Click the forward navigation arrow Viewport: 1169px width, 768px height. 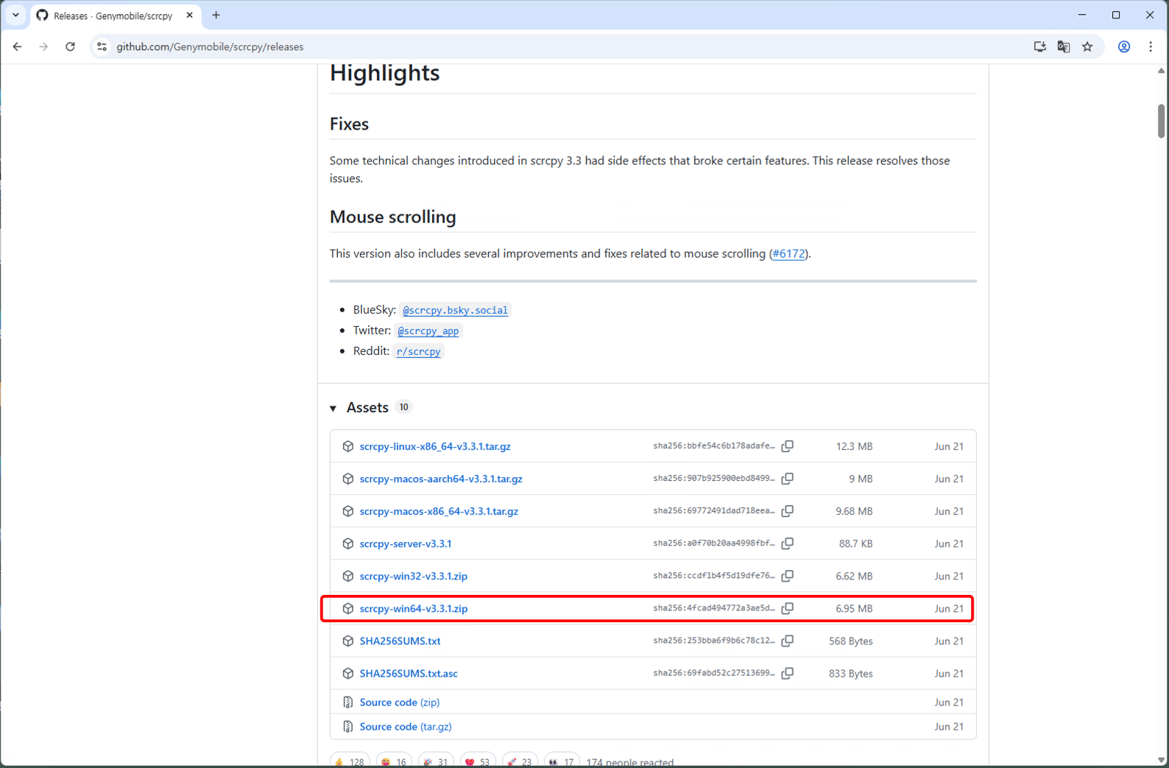[43, 46]
